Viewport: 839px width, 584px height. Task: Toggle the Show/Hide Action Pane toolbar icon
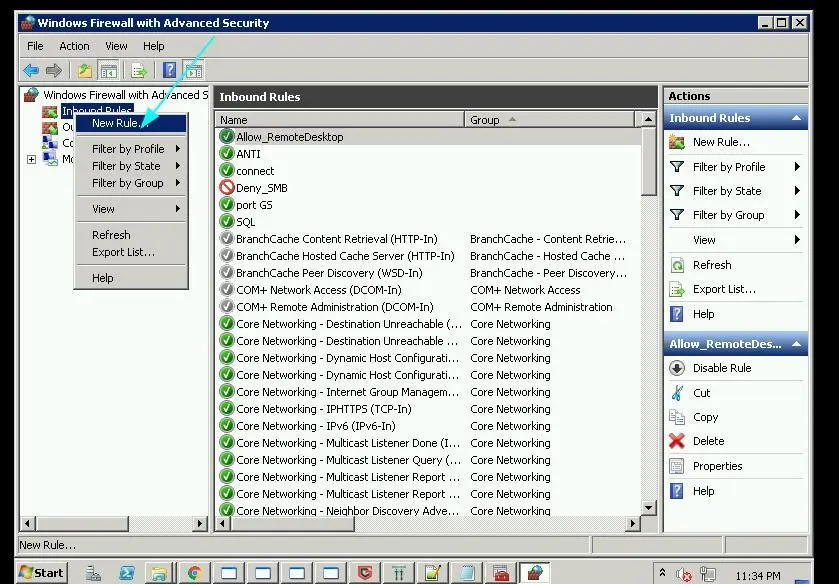click(194, 70)
